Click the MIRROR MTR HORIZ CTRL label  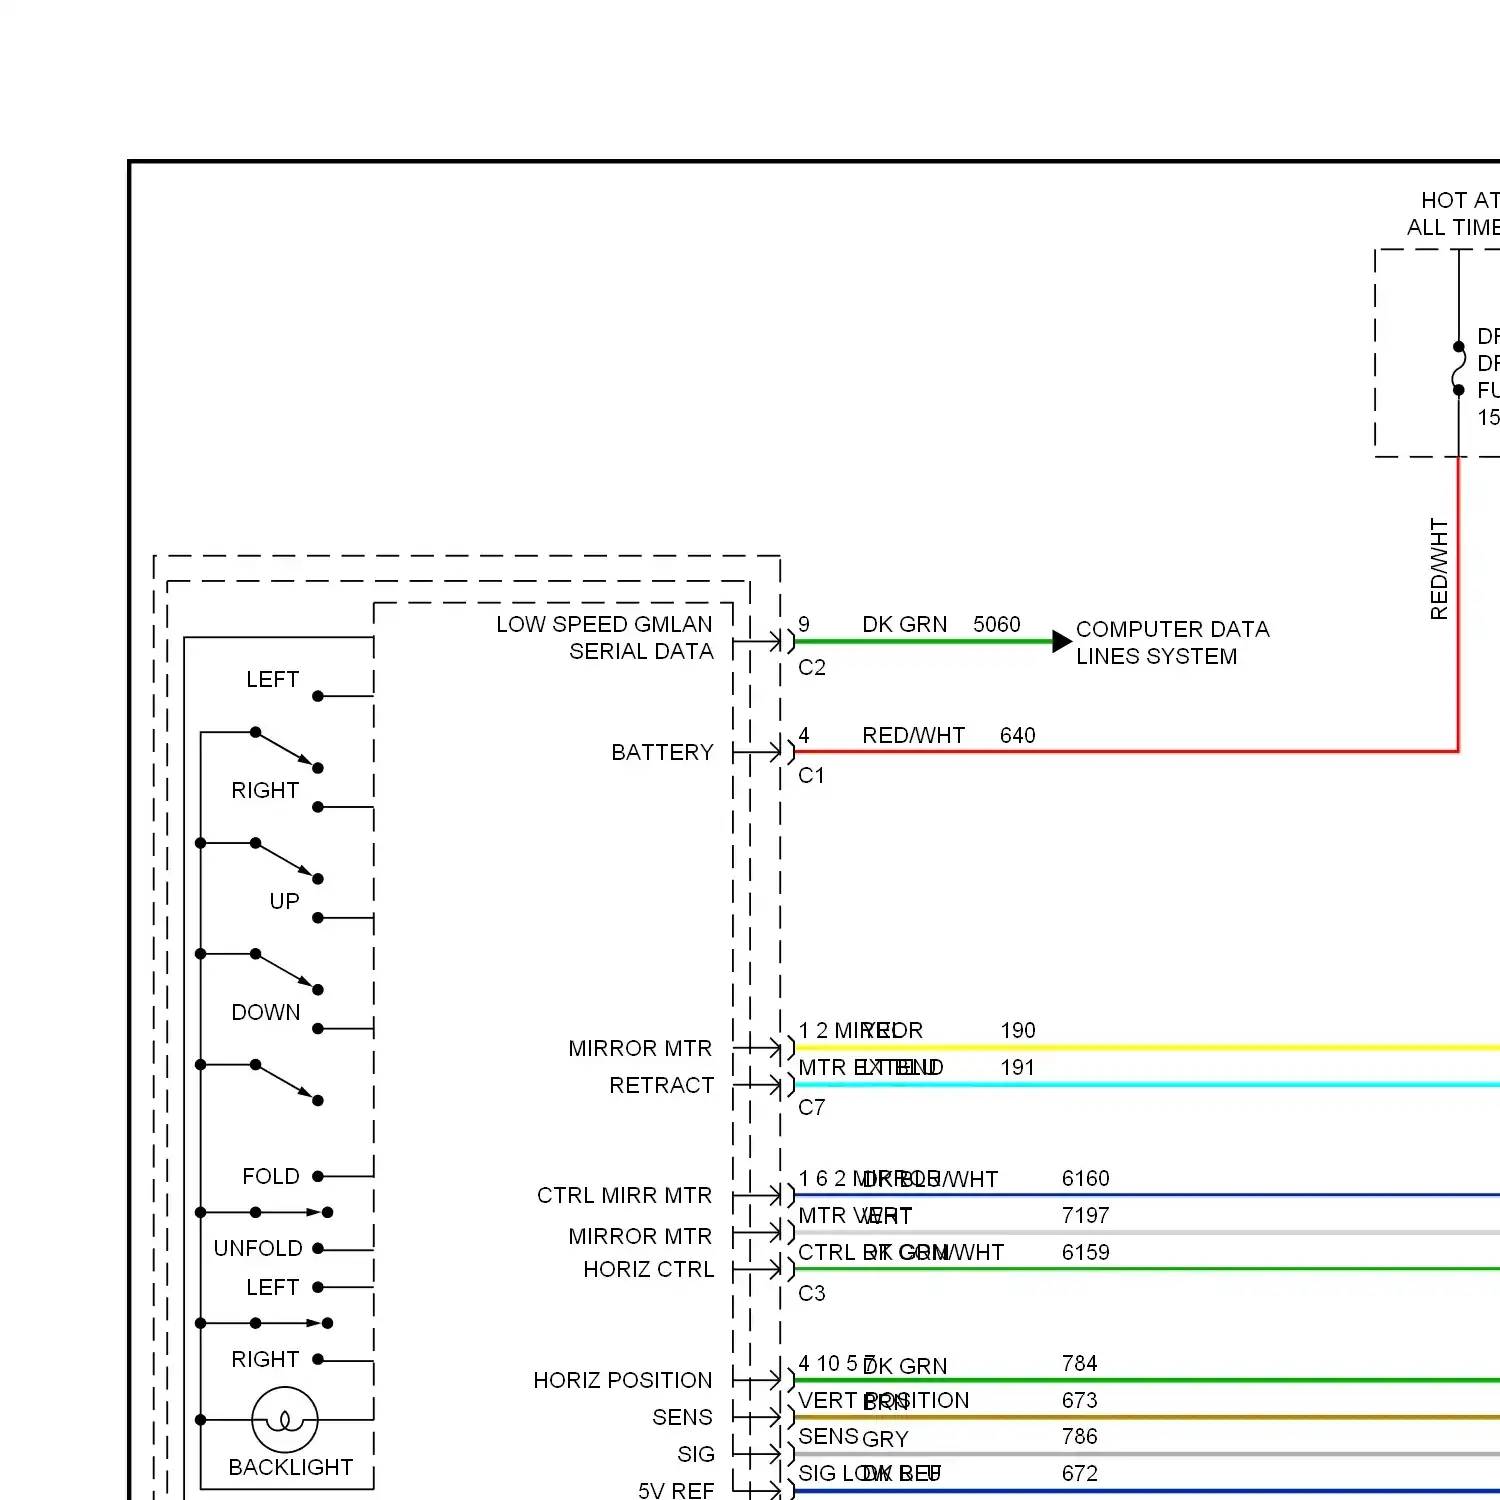click(641, 1252)
